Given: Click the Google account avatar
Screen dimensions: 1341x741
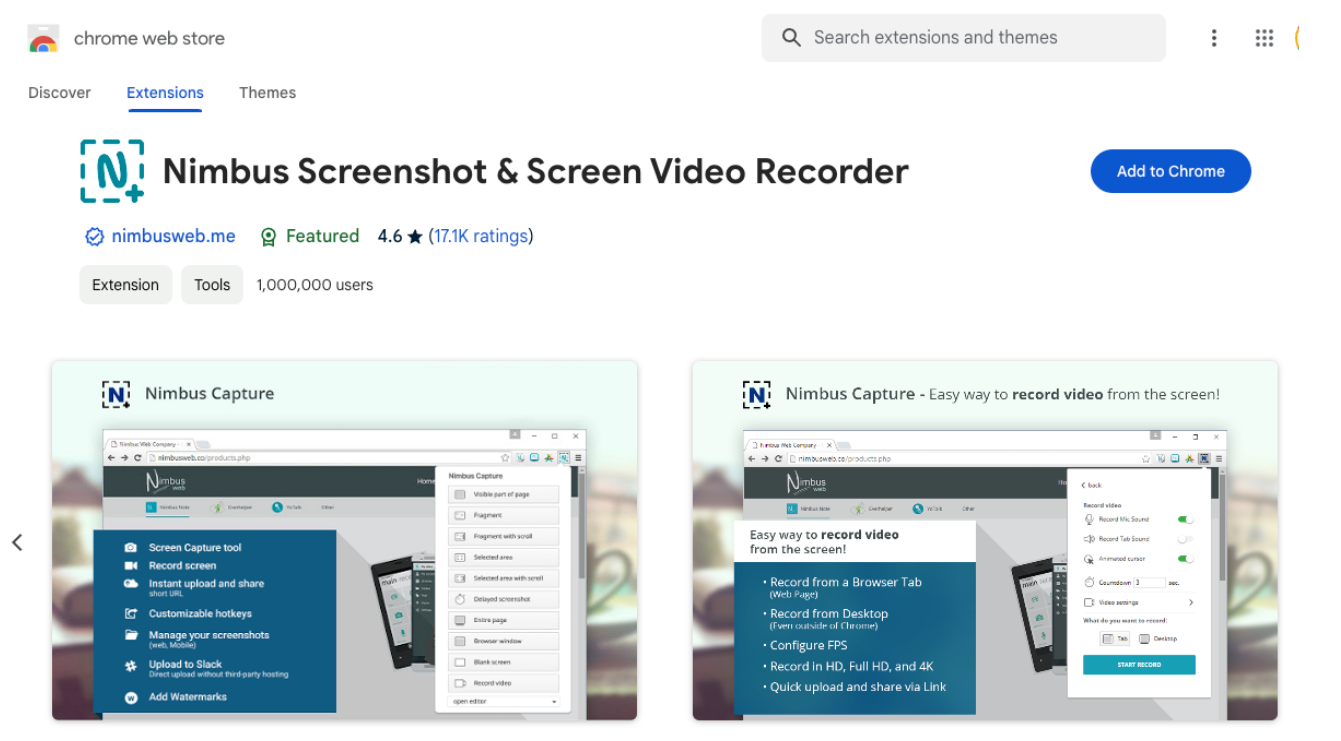Looking at the screenshot, I should point(1301,38).
